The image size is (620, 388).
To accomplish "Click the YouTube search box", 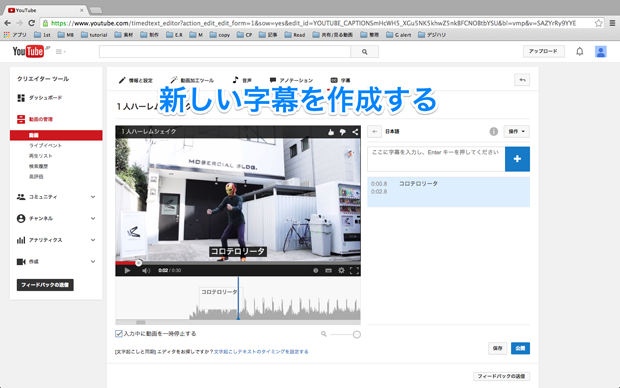I will [225, 52].
